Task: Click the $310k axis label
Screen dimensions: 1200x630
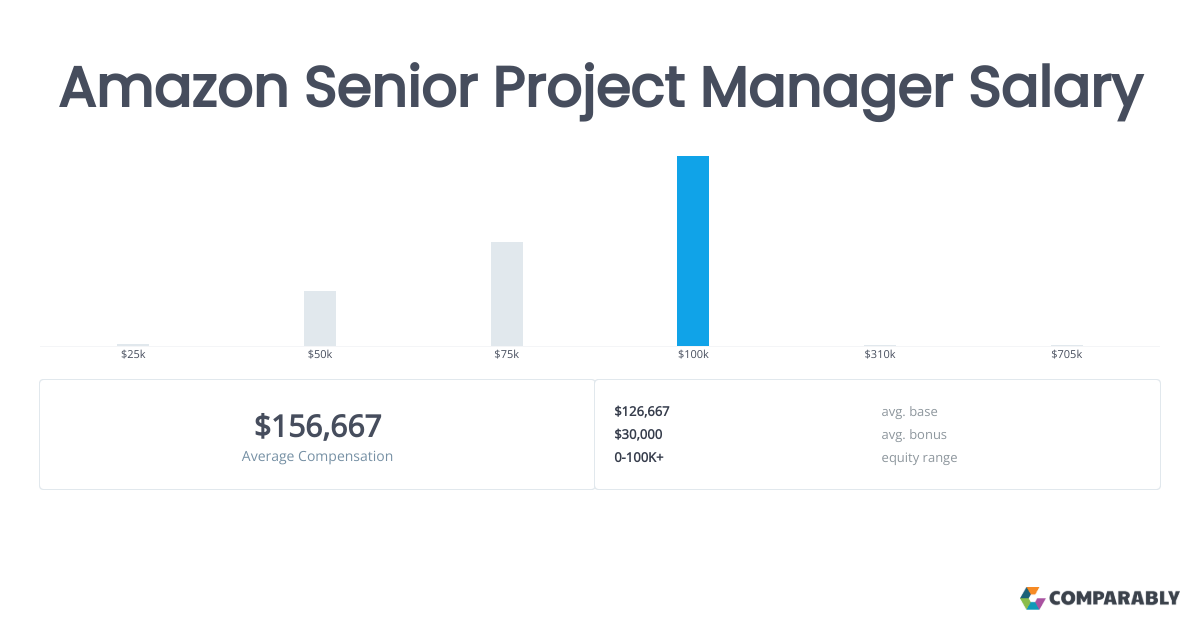Action: click(x=880, y=355)
